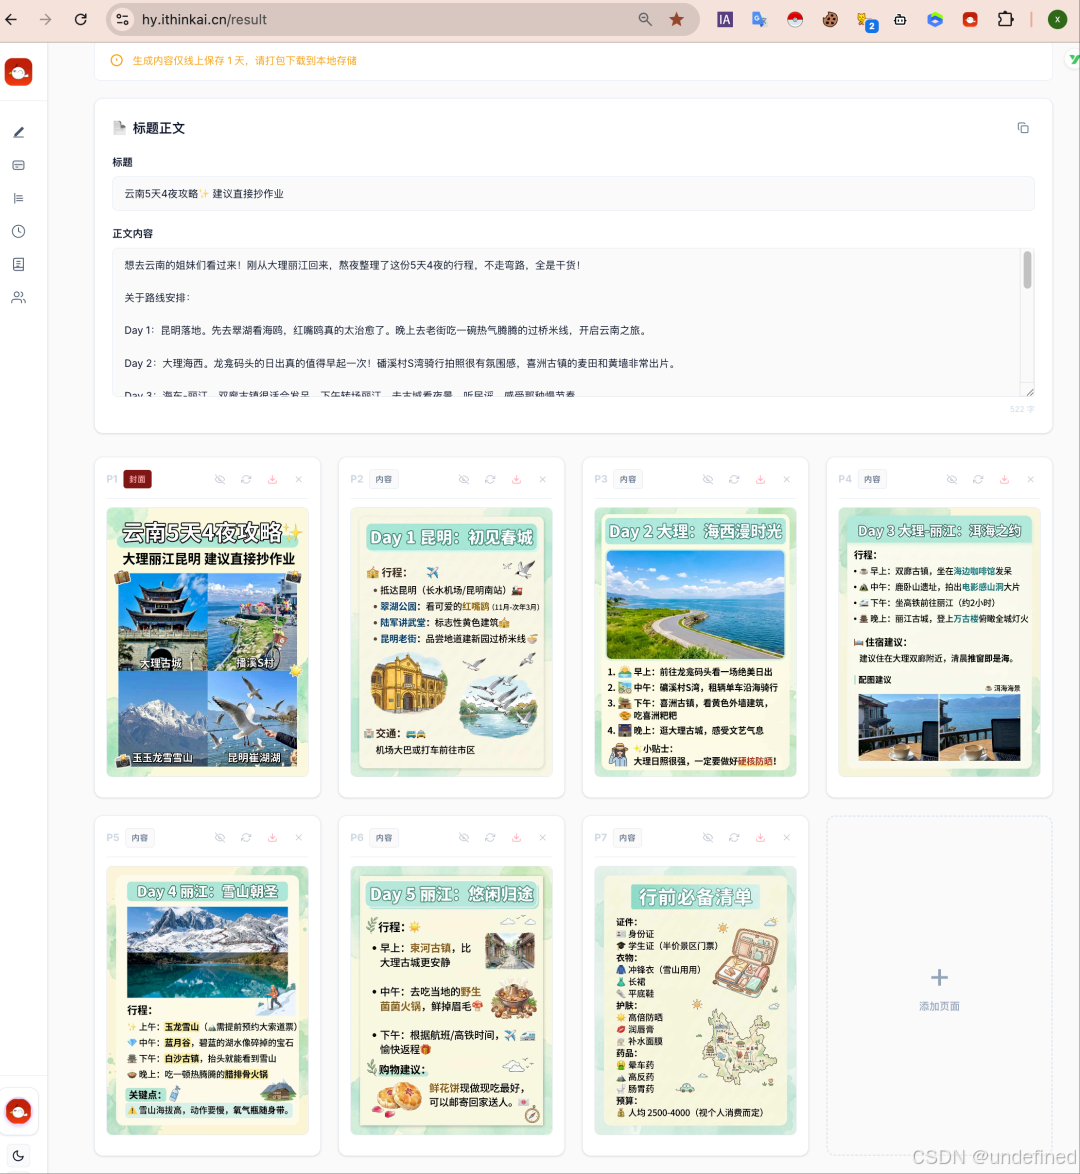Hide page P5 with eye-slash icon
The image size is (1080, 1174).
pyautogui.click(x=220, y=838)
